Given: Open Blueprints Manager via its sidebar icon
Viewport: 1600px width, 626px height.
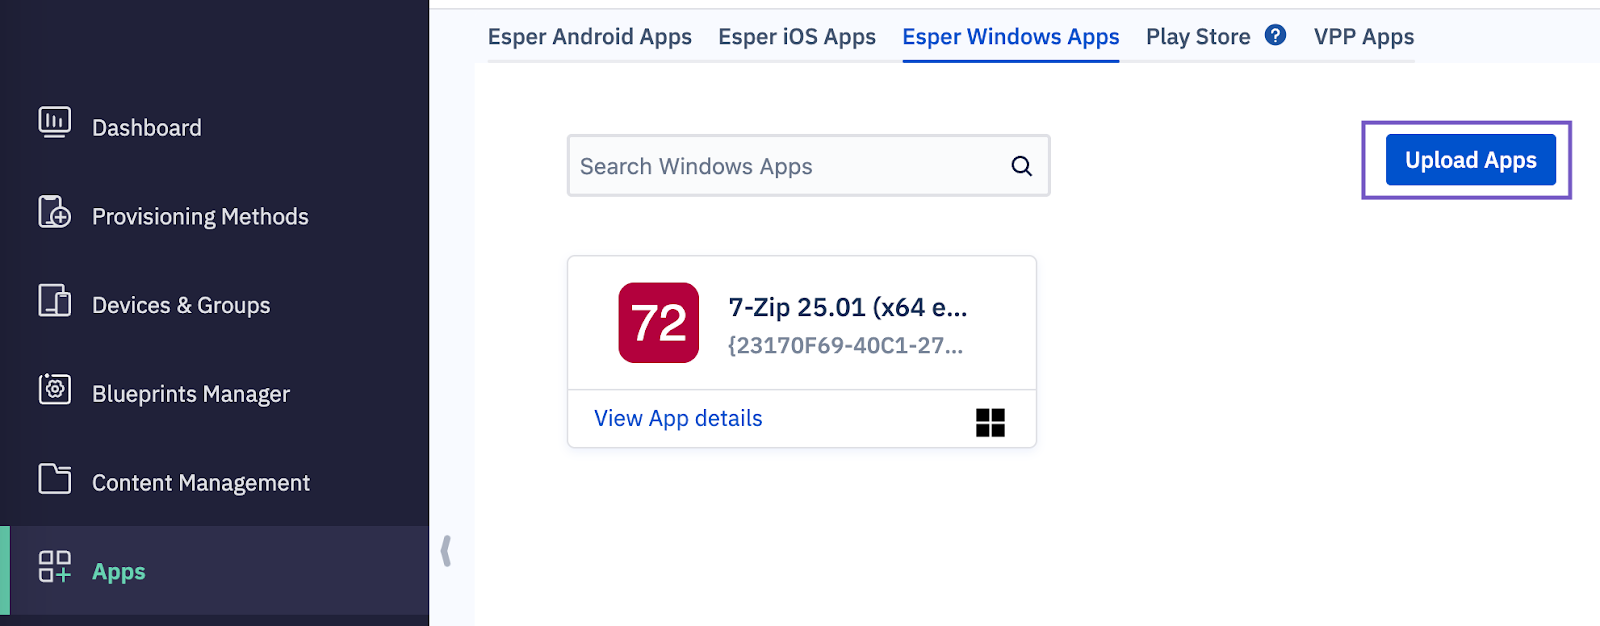Looking at the screenshot, I should (x=54, y=392).
